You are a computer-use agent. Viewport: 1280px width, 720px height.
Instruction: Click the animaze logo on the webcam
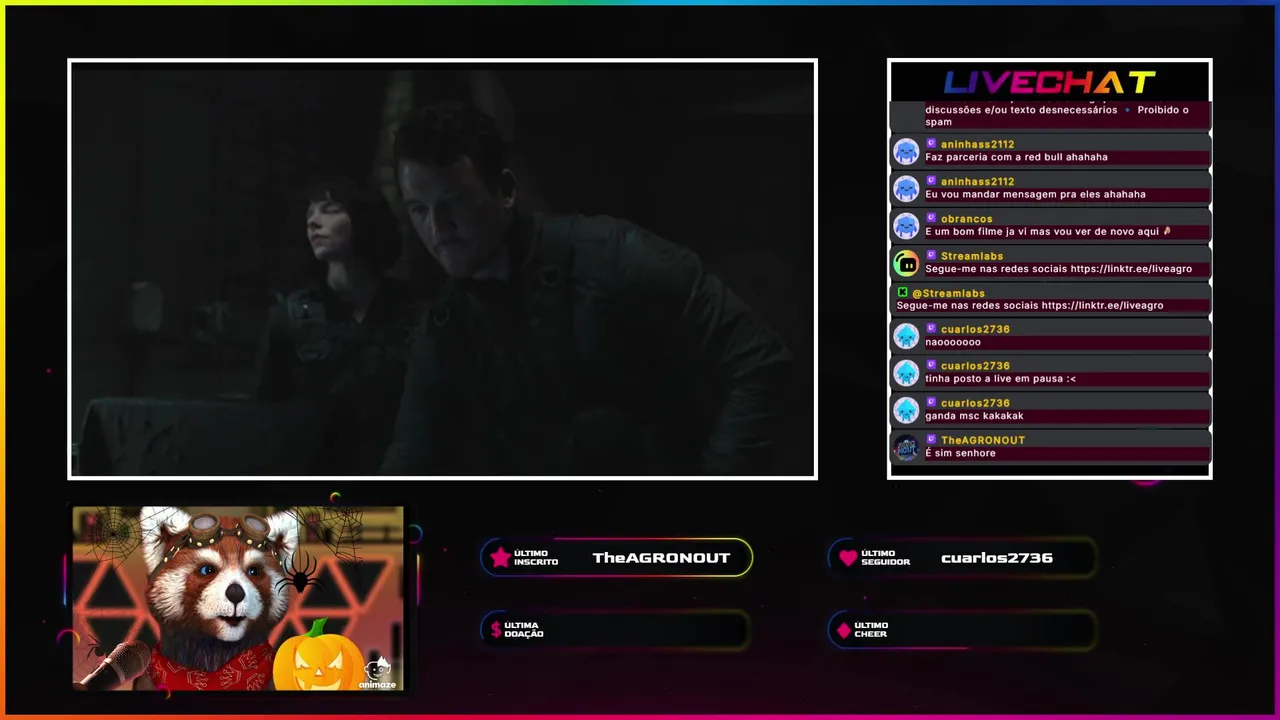[x=378, y=675]
